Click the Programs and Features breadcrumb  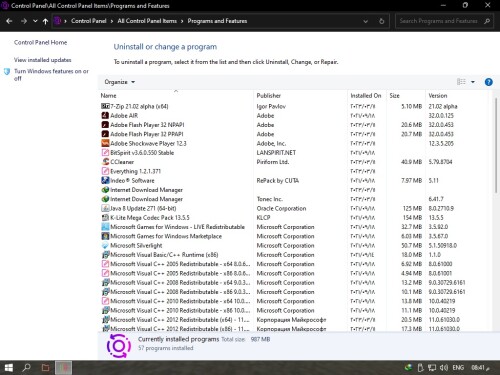pyautogui.click(x=217, y=21)
